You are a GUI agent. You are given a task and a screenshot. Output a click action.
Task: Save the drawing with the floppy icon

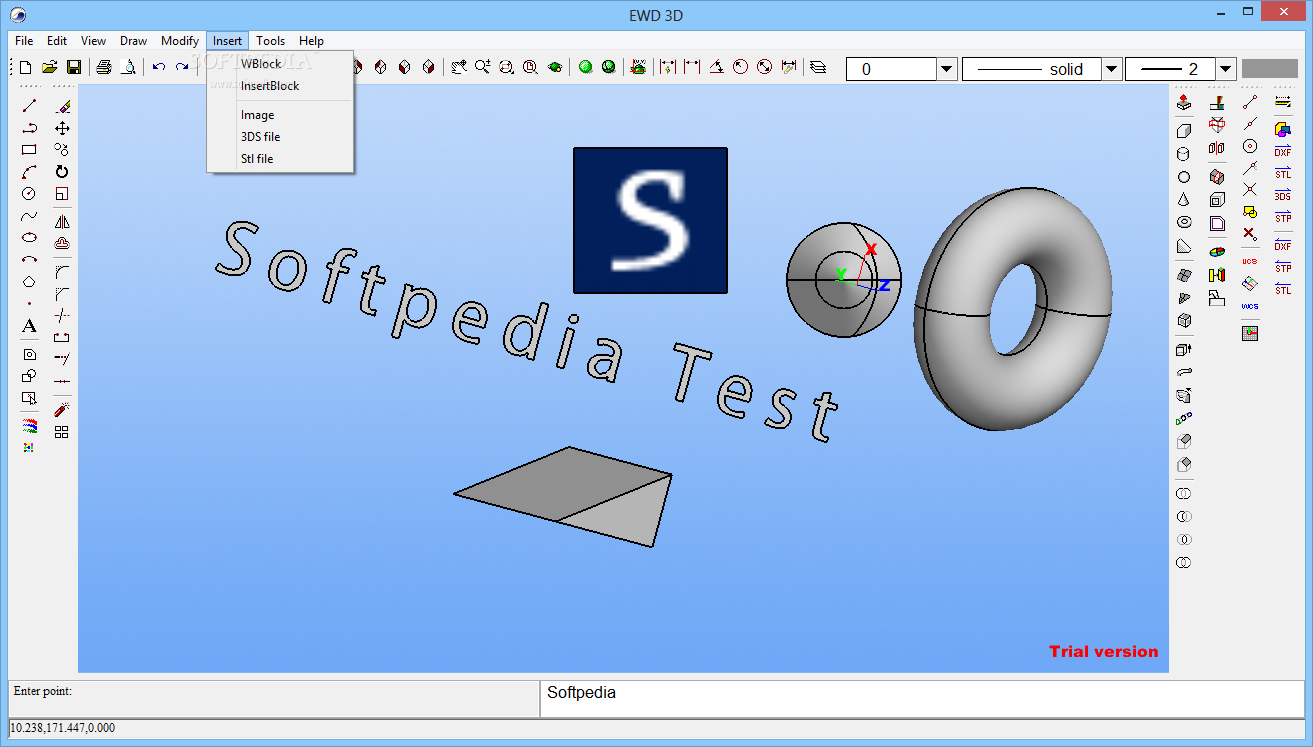click(x=73, y=67)
